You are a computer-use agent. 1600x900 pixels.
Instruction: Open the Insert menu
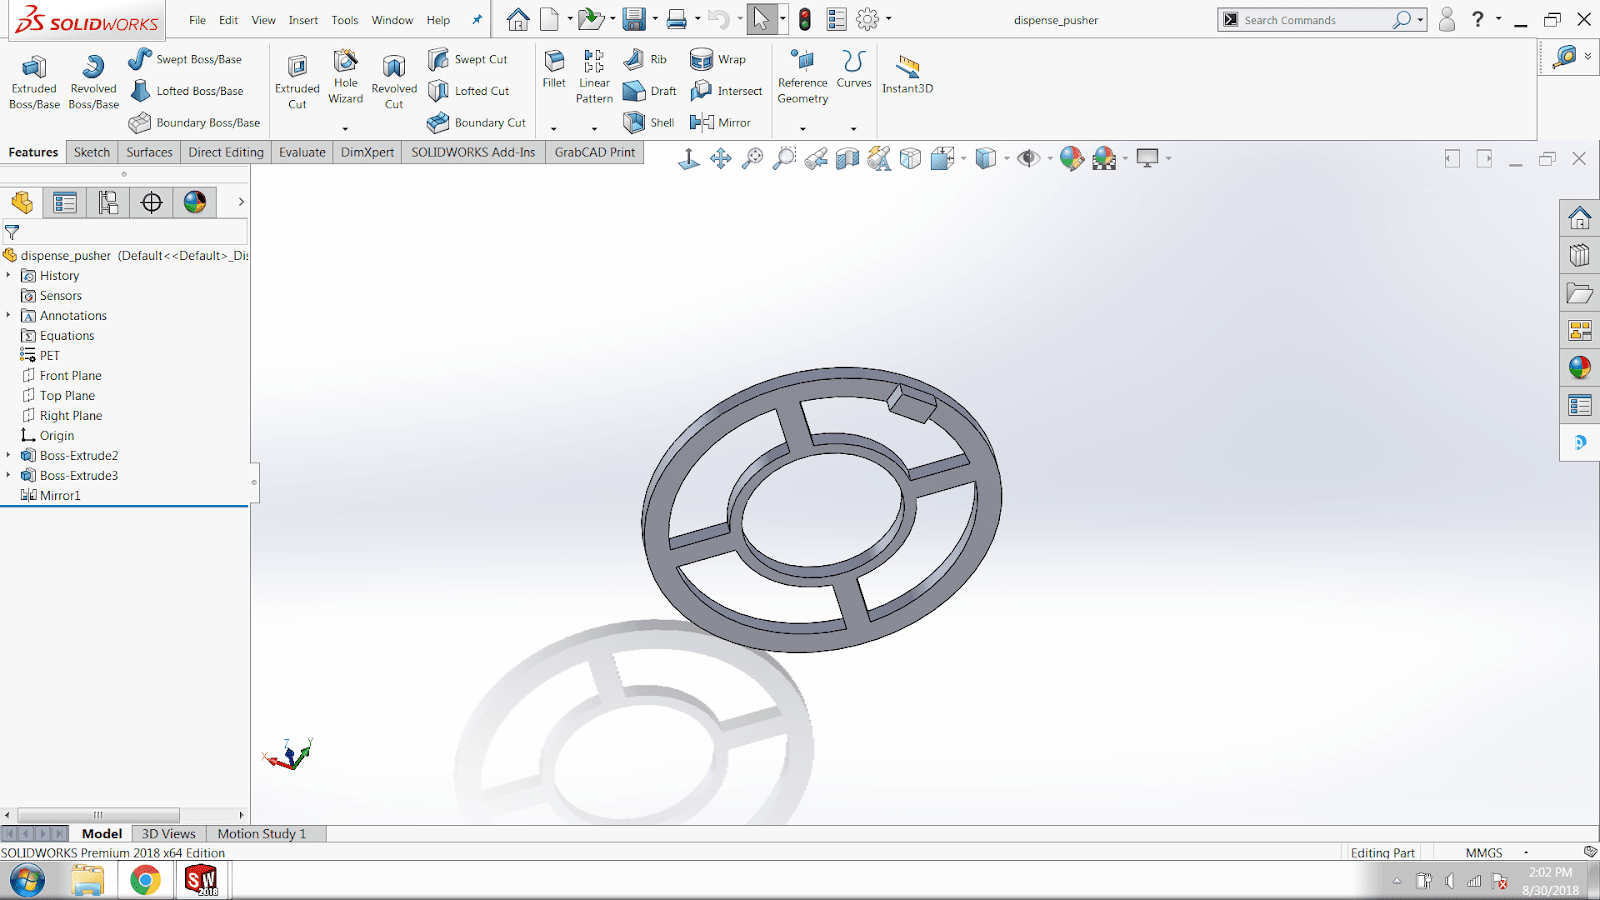click(x=303, y=20)
